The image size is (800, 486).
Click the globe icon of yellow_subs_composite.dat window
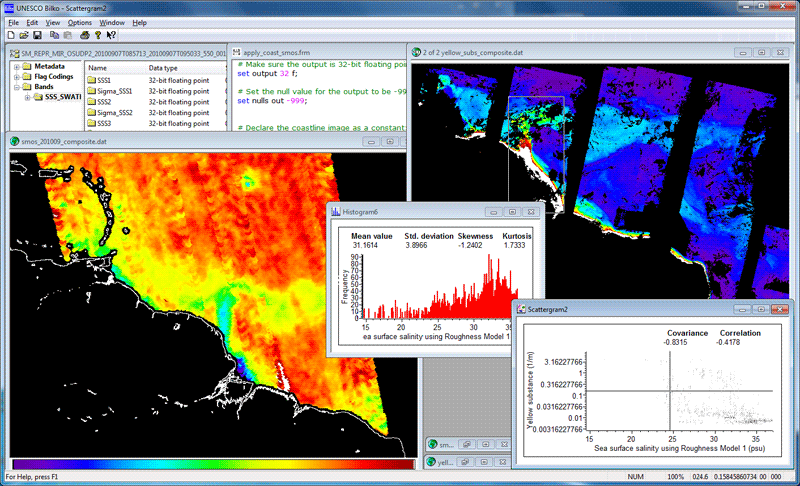tap(416, 52)
